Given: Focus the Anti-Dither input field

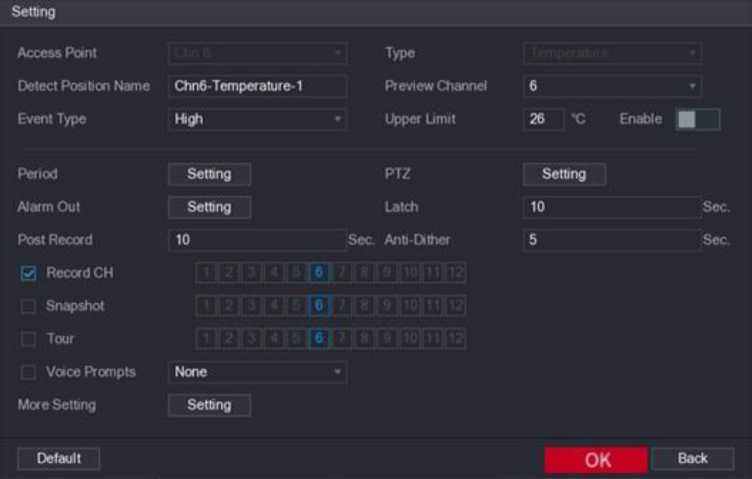Looking at the screenshot, I should 611,240.
